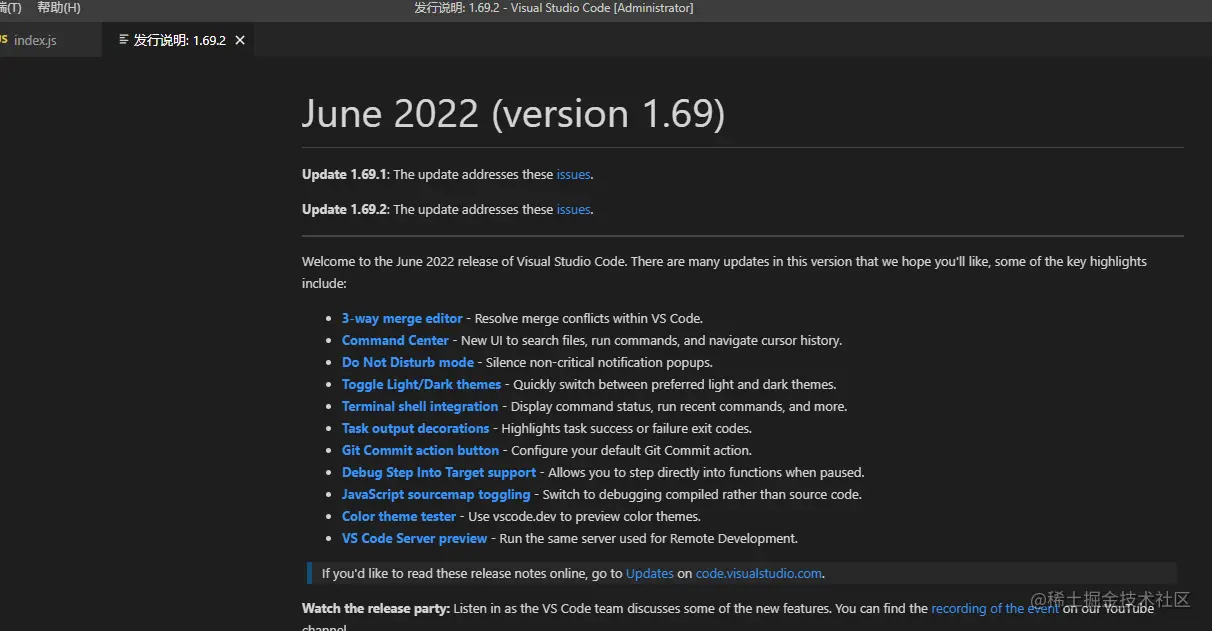Click the release notes tab icon
1212x631 pixels.
pyautogui.click(x=124, y=40)
